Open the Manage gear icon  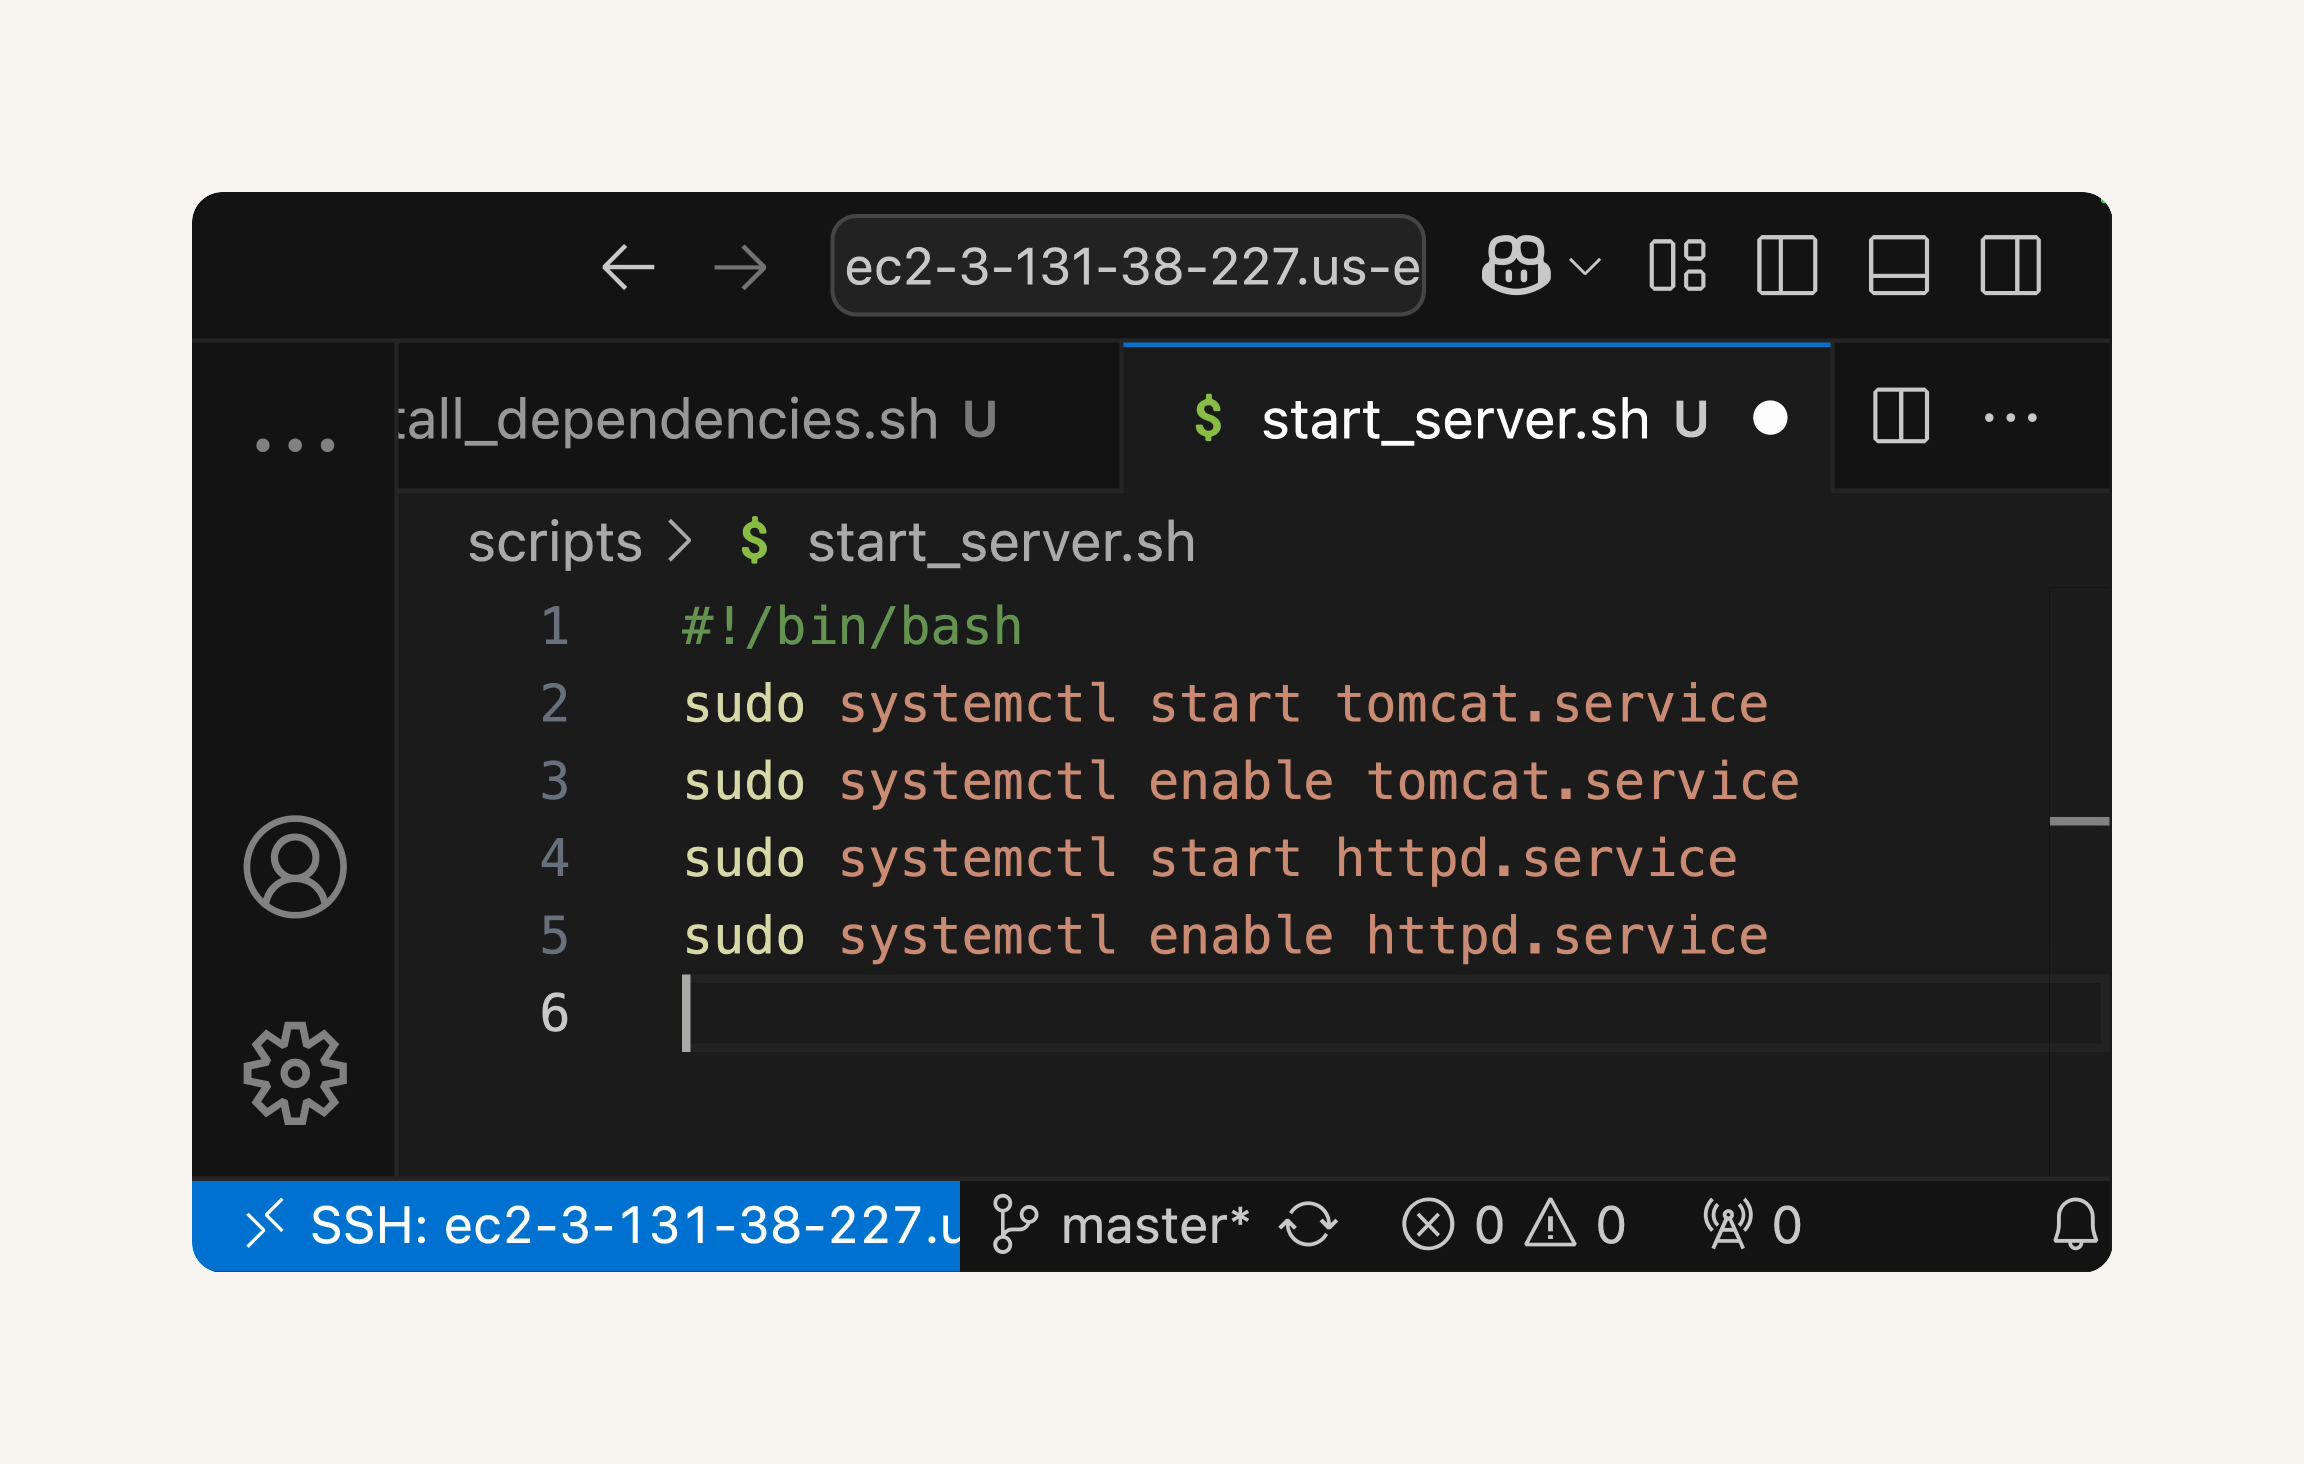[295, 1073]
